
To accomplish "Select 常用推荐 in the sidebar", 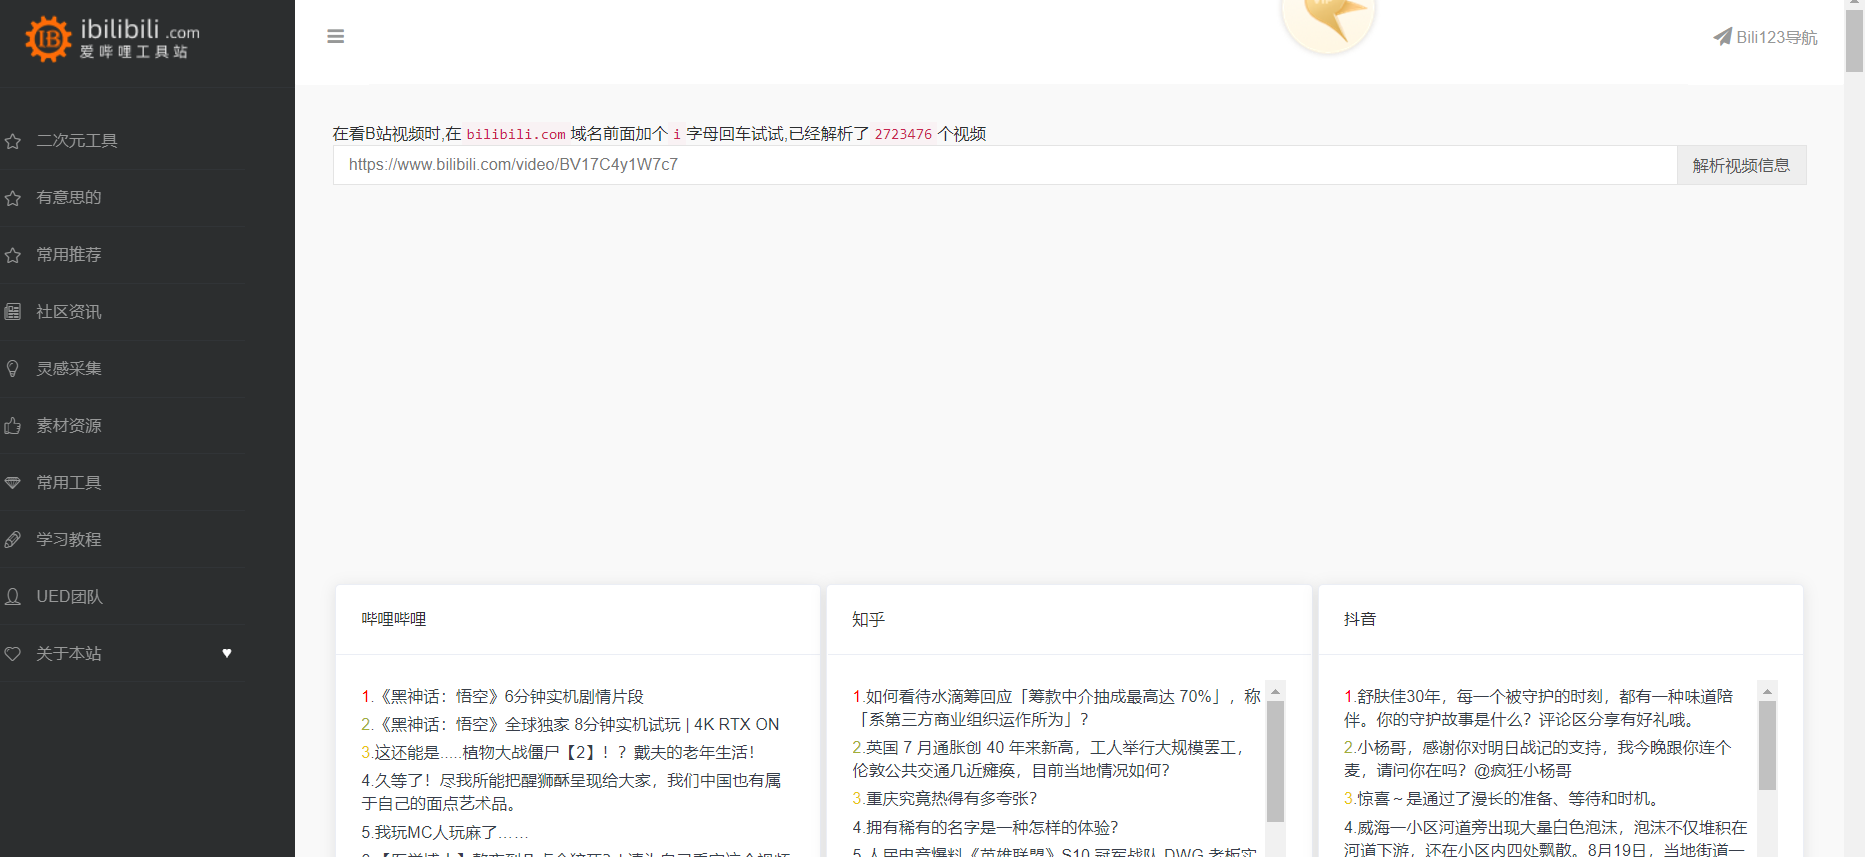I will pyautogui.click(x=69, y=255).
